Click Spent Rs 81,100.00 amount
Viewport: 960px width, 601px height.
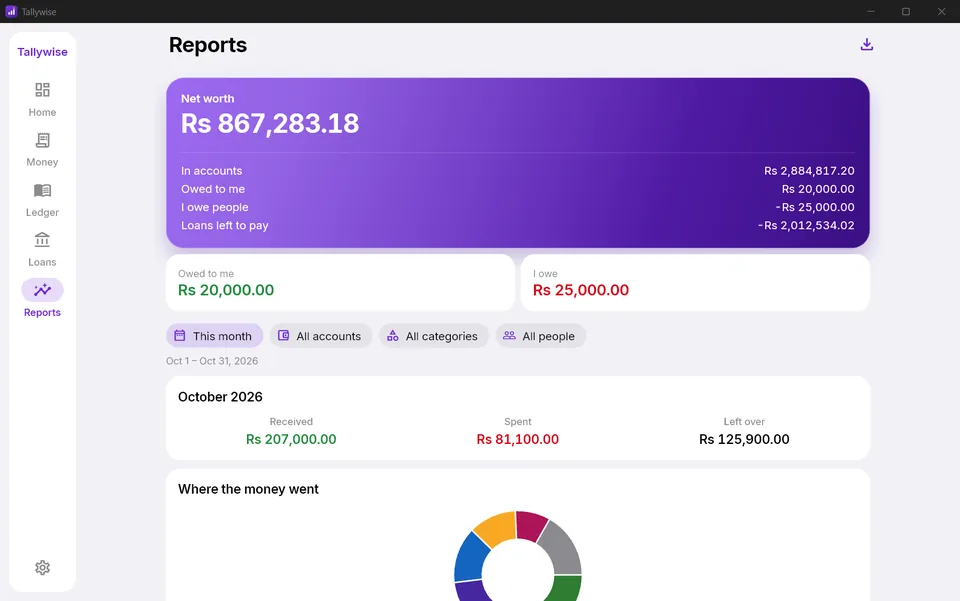click(517, 439)
